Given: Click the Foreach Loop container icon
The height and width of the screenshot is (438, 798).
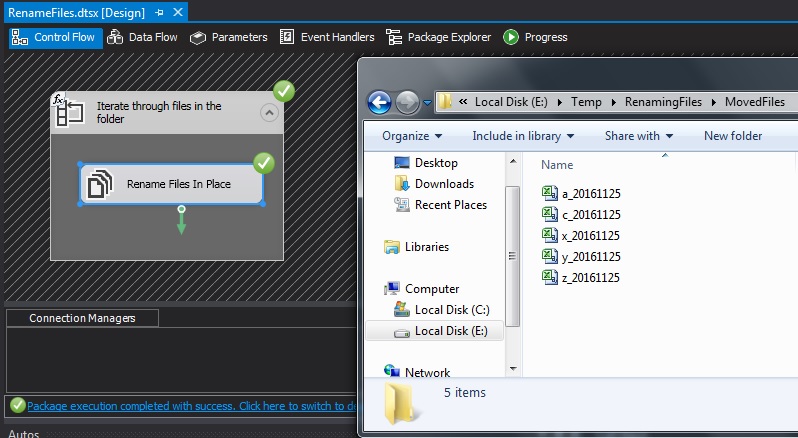Looking at the screenshot, I should [x=71, y=112].
